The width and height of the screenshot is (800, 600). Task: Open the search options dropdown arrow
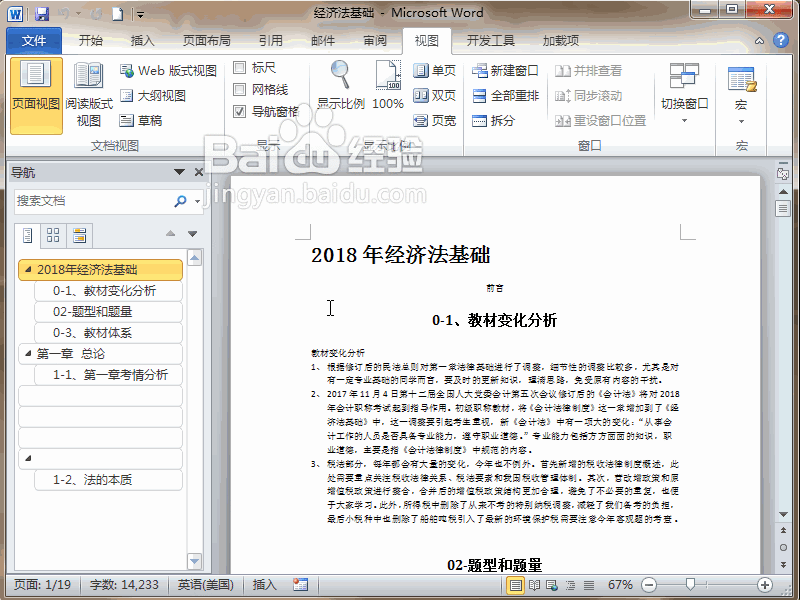197,201
